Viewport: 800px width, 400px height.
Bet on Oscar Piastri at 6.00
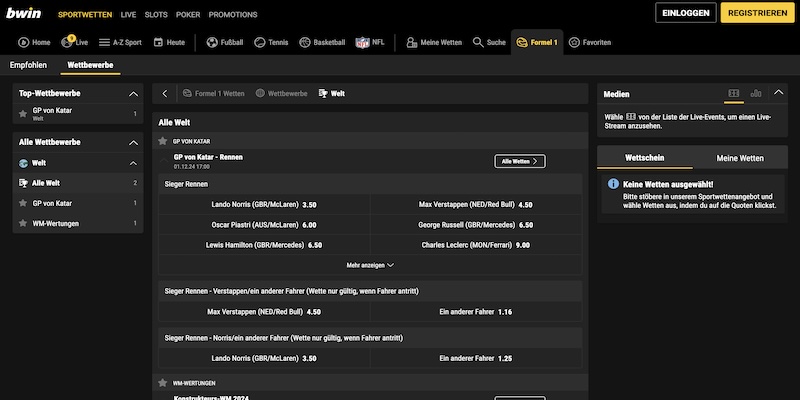tap(264, 225)
